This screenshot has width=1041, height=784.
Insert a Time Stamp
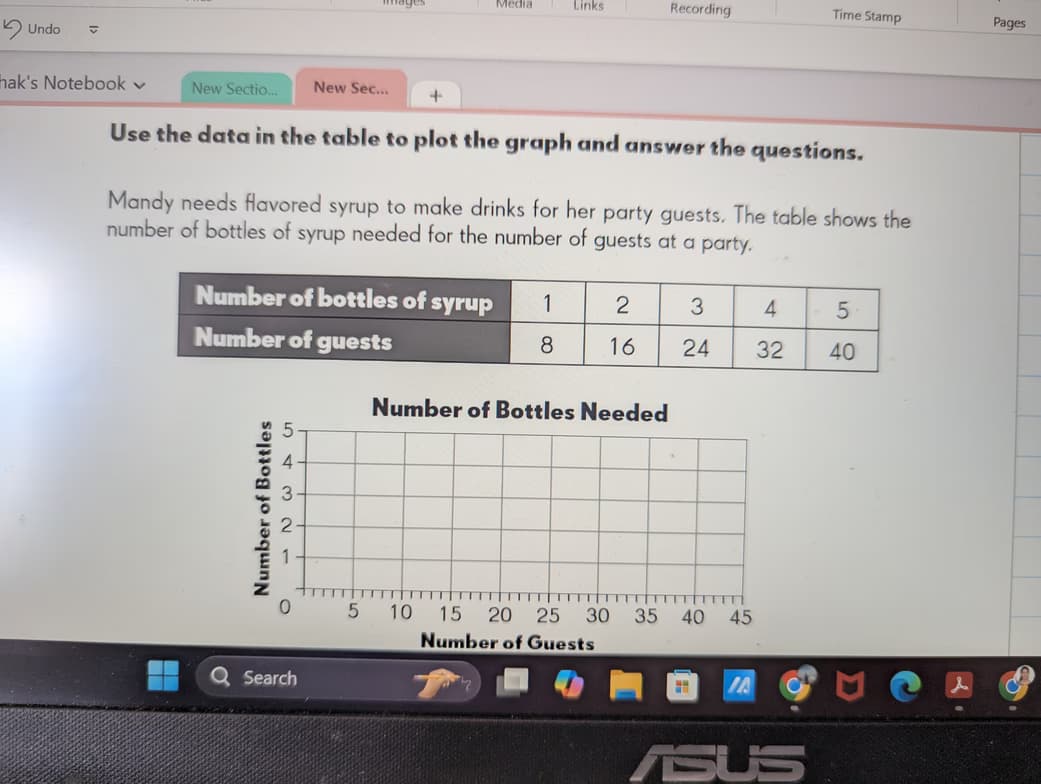(866, 16)
